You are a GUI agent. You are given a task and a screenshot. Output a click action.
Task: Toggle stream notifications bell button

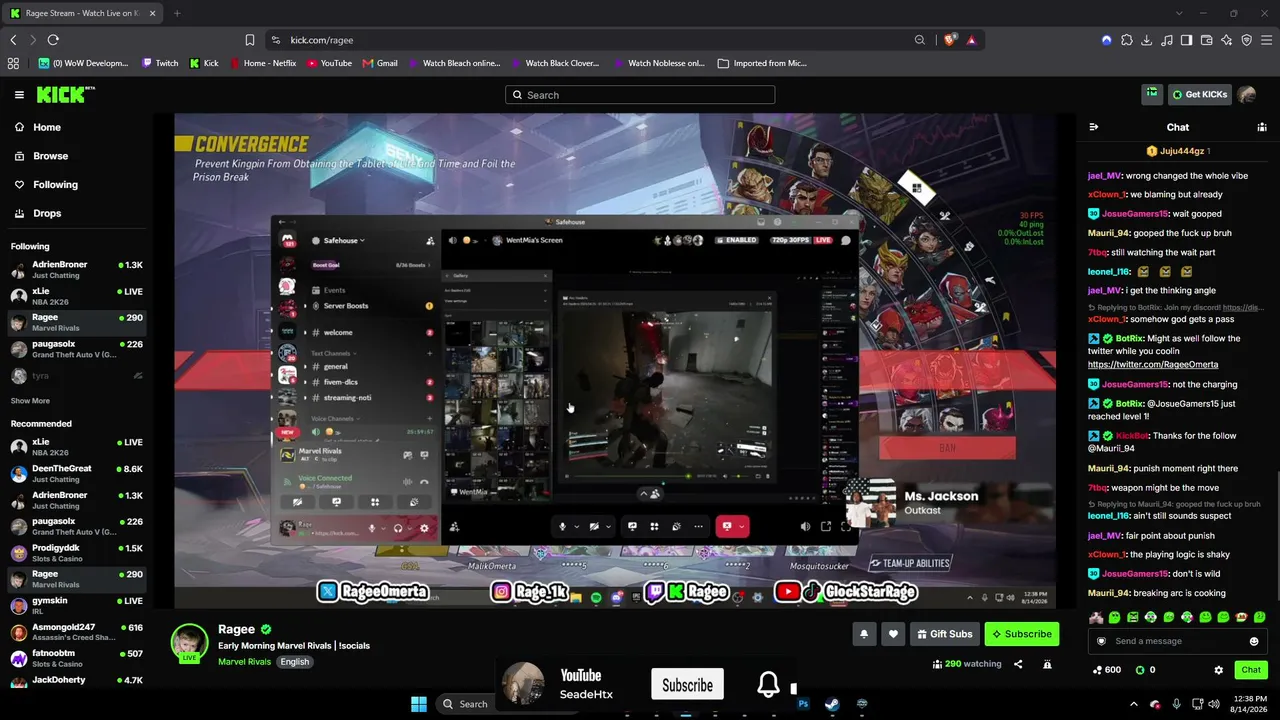pyautogui.click(x=864, y=634)
